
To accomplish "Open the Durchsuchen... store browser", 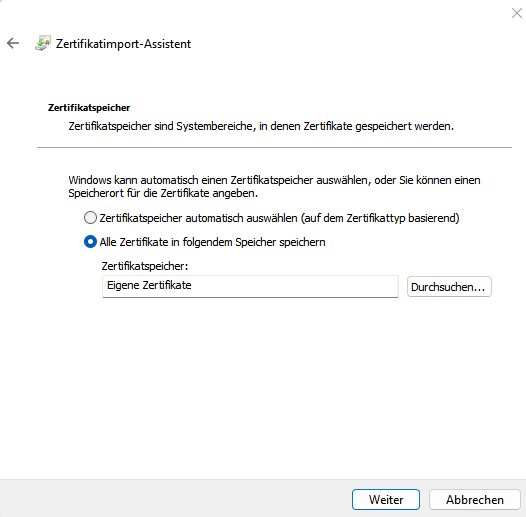I will [x=449, y=287].
